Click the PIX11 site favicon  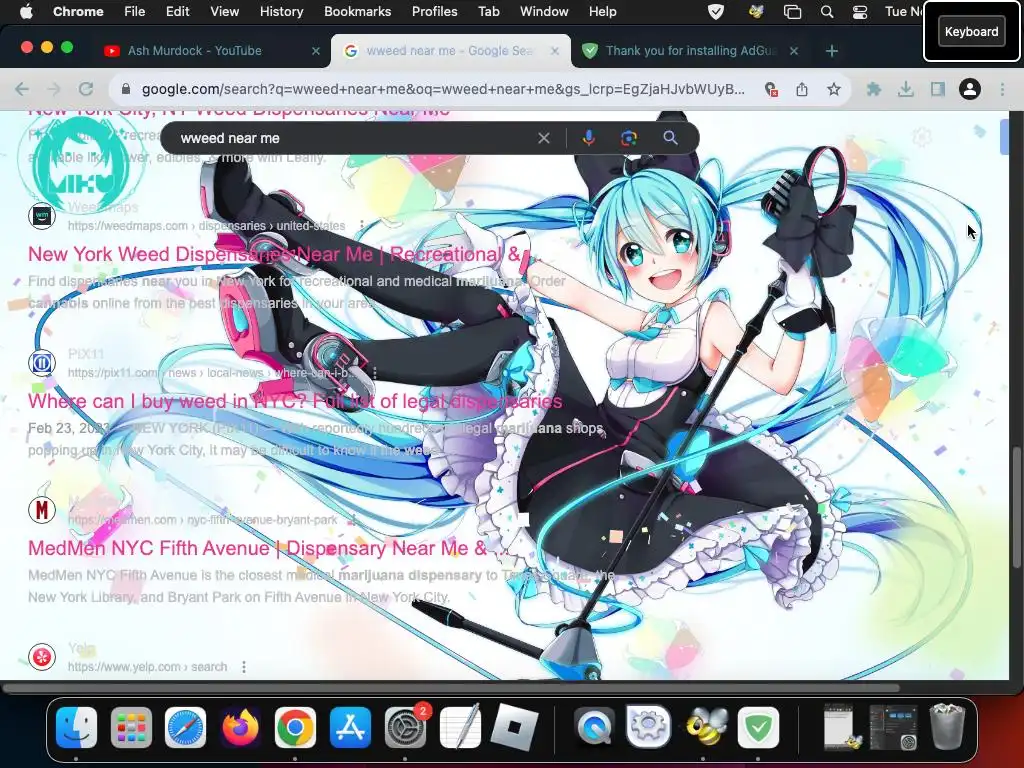click(x=42, y=362)
